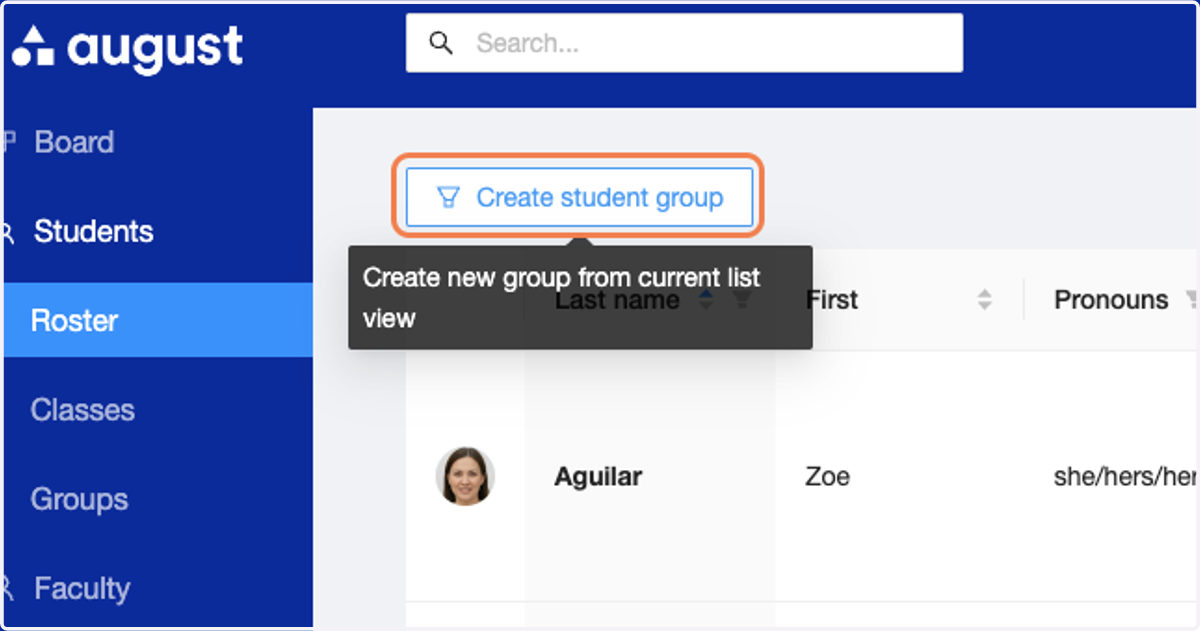Select the Roster menu item
The width and height of the screenshot is (1200, 631).
pyautogui.click(x=158, y=320)
